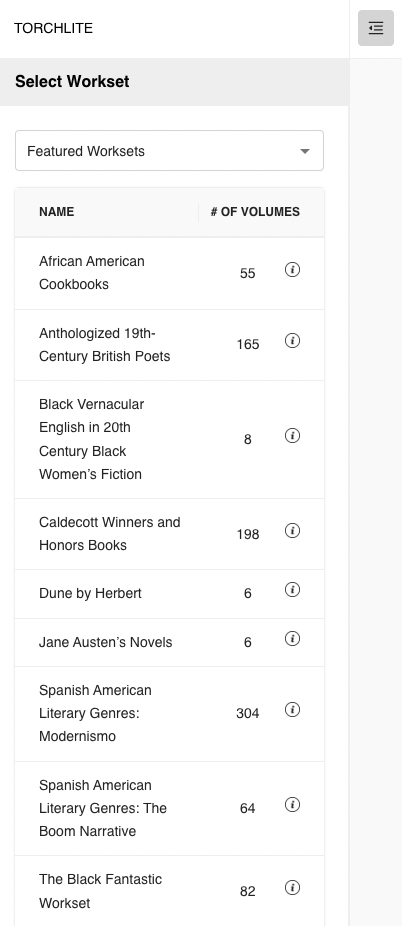The height and width of the screenshot is (926, 402).
Task: Show info for Anthologized 19th-Century British Poets
Action: point(292,341)
